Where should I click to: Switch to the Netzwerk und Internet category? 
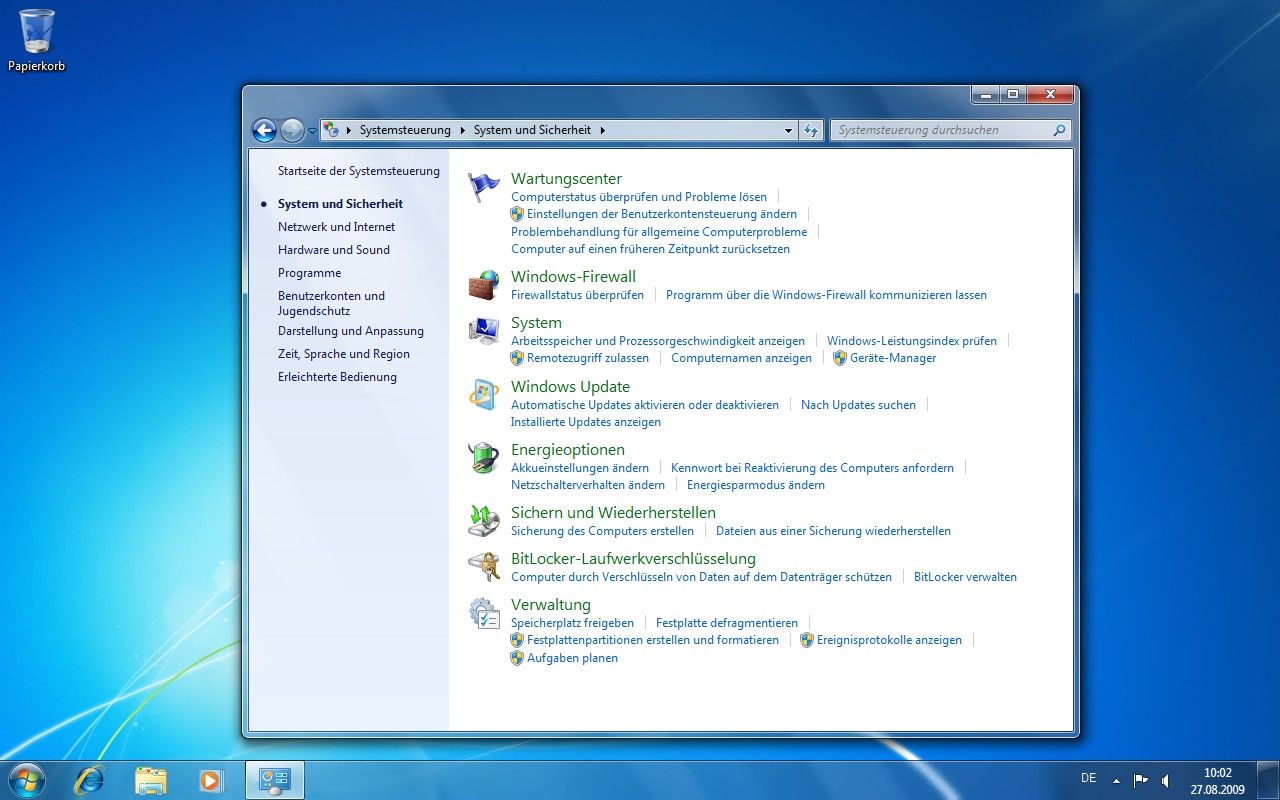(x=337, y=226)
